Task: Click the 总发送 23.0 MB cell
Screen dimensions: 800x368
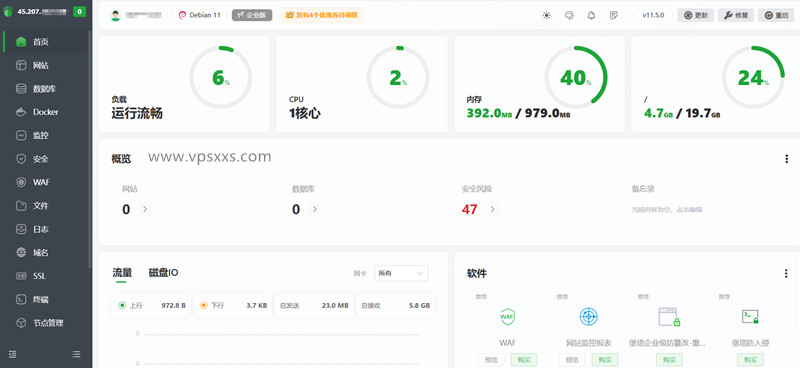Action: point(314,306)
